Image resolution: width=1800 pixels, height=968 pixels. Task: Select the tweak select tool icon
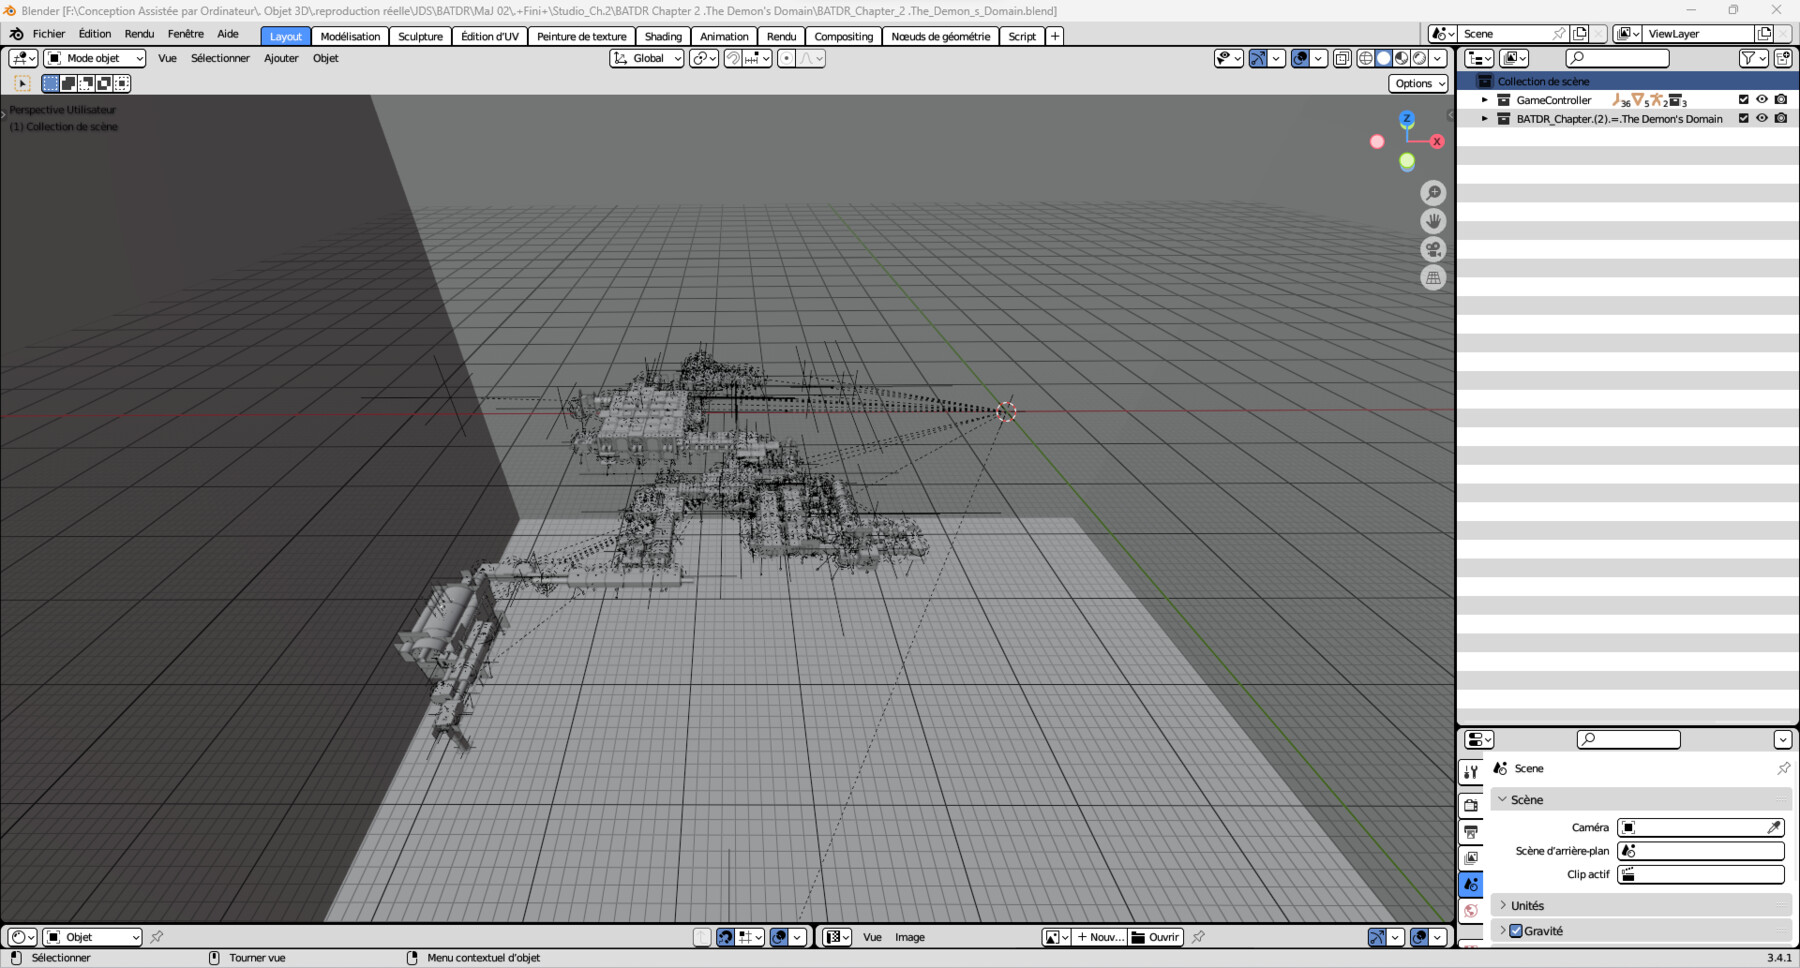(x=22, y=84)
